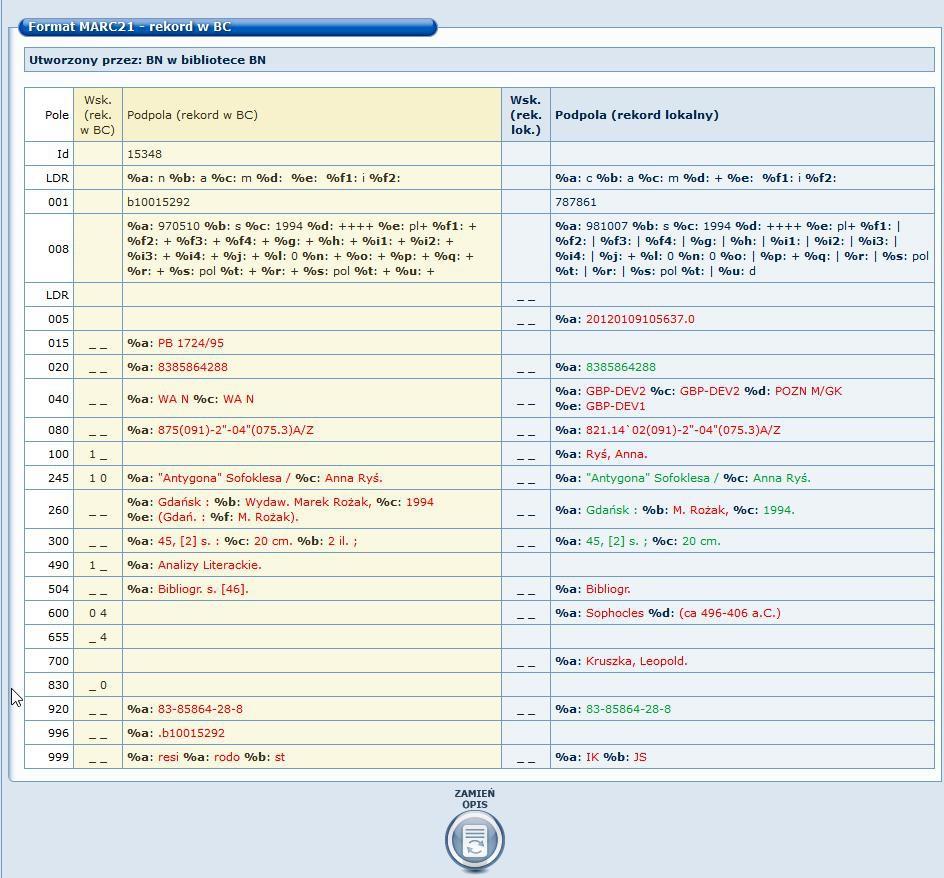Click field number 830 in the Pole column

click(x=58, y=685)
